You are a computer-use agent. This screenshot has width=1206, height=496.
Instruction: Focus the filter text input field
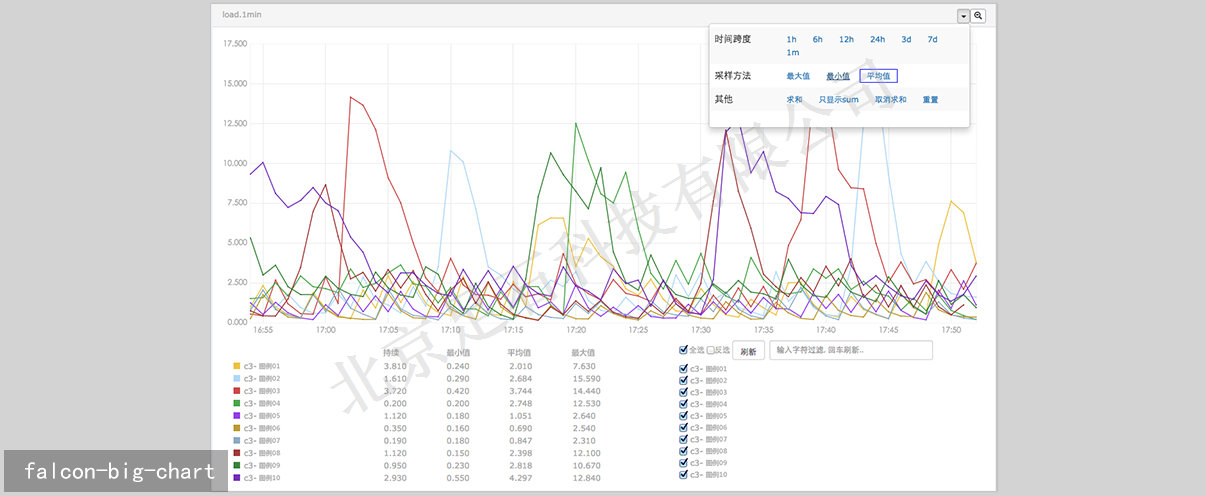[x=850, y=350]
